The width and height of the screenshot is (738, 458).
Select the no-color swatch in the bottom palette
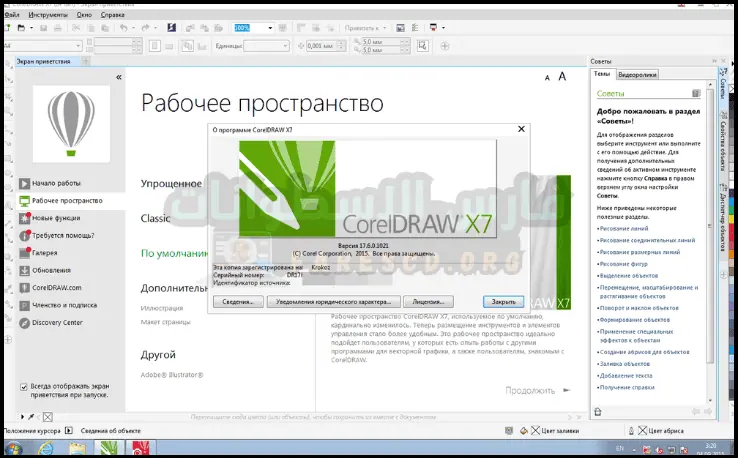(x=47, y=415)
